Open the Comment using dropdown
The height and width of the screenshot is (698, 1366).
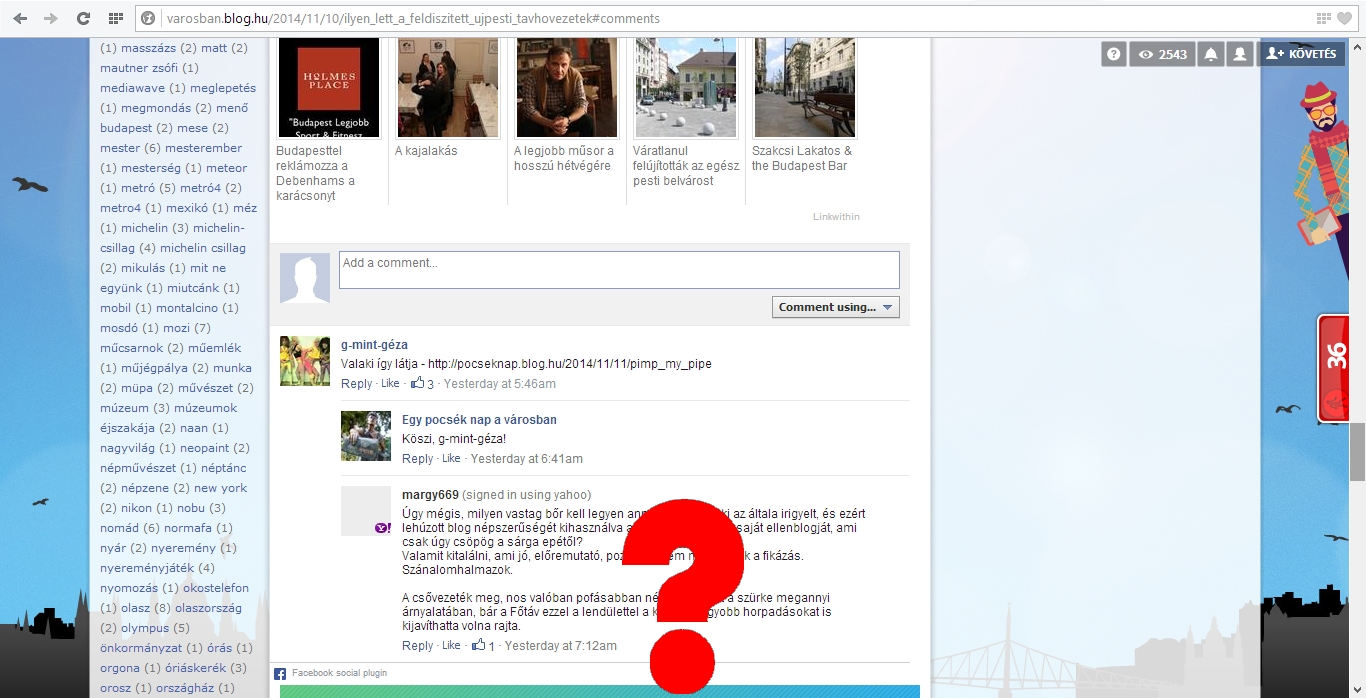pos(836,307)
